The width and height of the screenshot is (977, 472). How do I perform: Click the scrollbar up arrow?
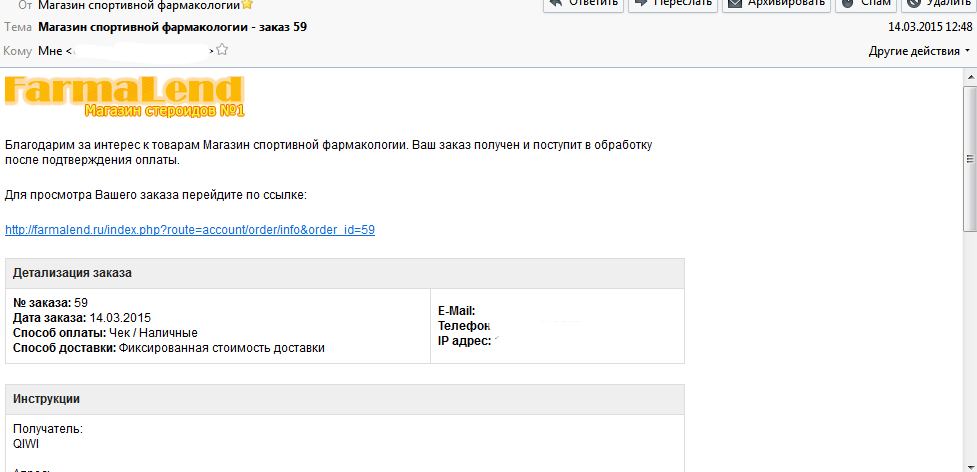coord(969,76)
